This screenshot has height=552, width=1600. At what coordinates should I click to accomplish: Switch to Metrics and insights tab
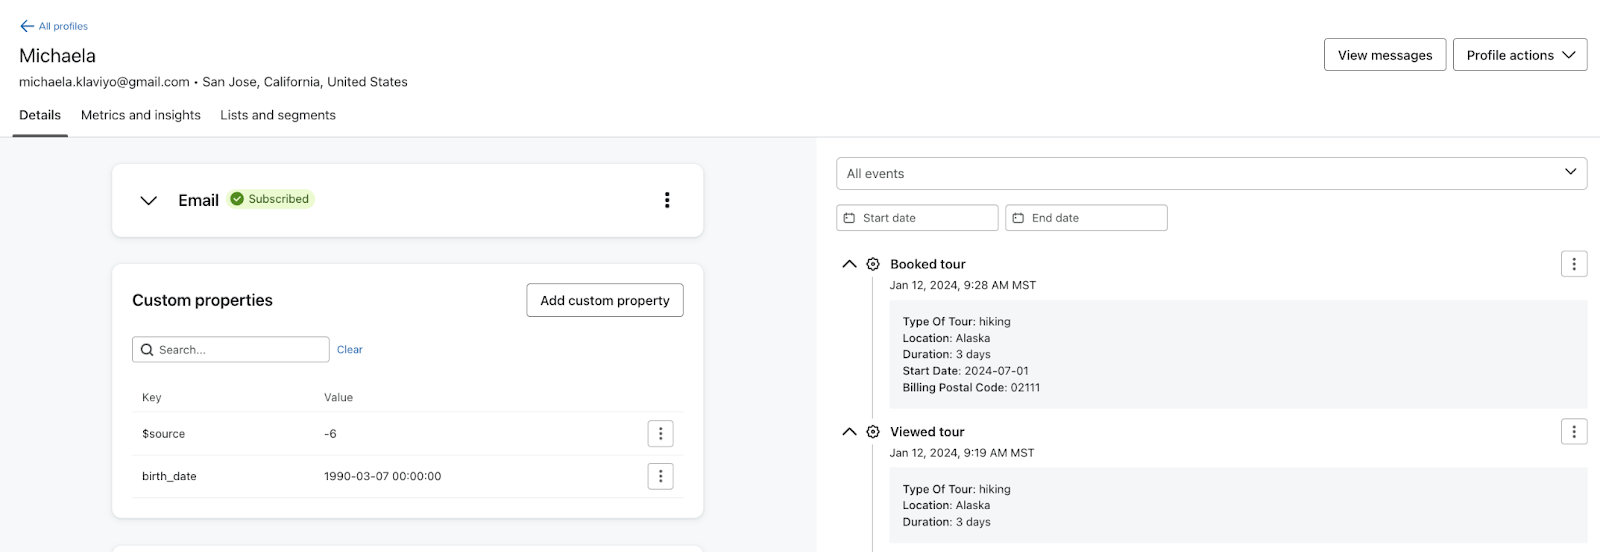(x=141, y=115)
